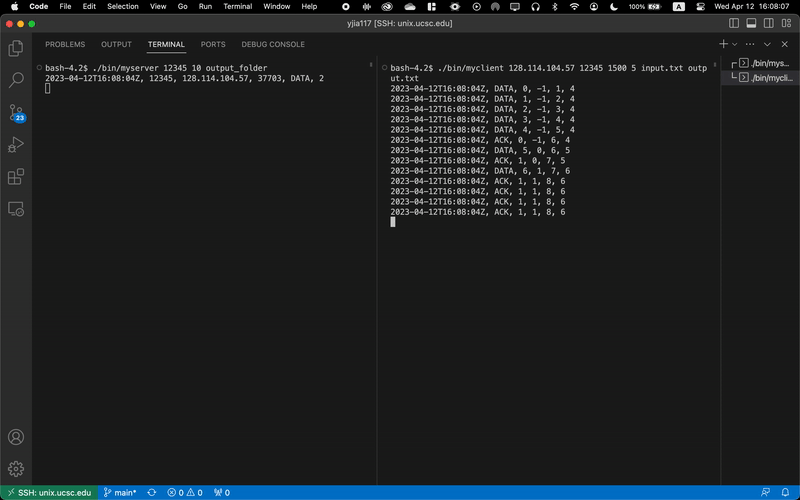Click the date and time in menu bar
The height and width of the screenshot is (500, 800).
click(x=752, y=7)
